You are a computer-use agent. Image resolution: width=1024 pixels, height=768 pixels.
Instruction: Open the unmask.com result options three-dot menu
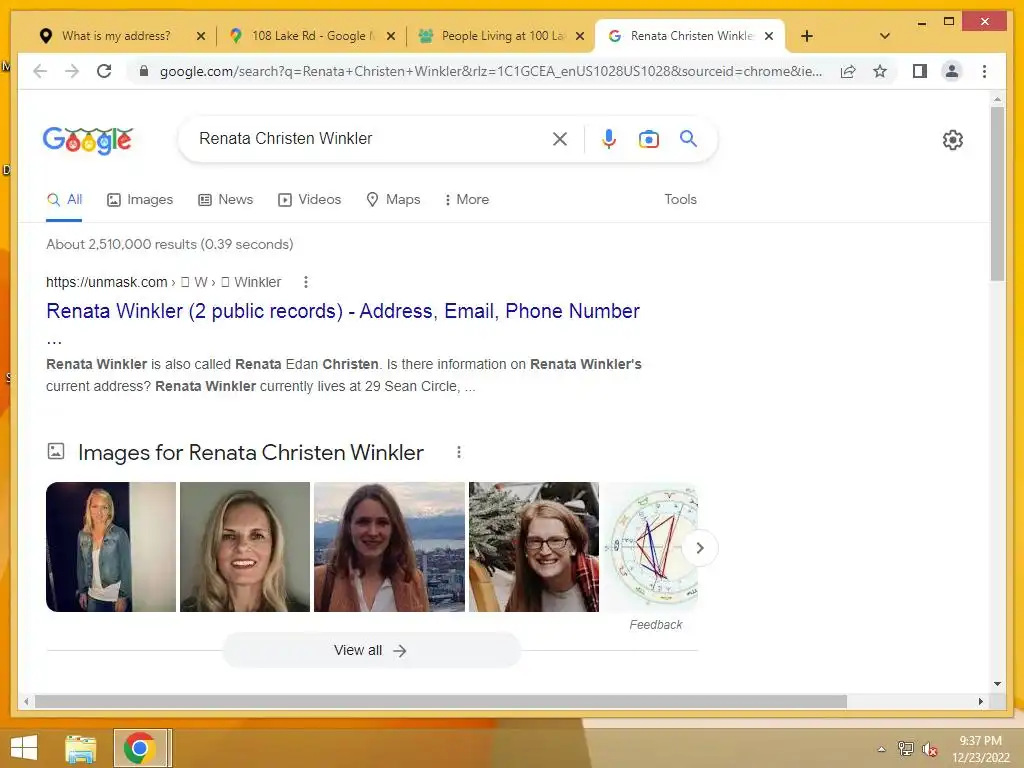click(306, 282)
